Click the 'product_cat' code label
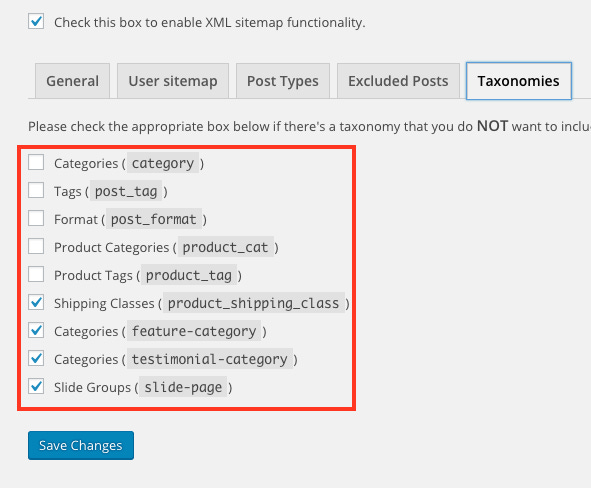591x488 pixels. [x=225, y=247]
